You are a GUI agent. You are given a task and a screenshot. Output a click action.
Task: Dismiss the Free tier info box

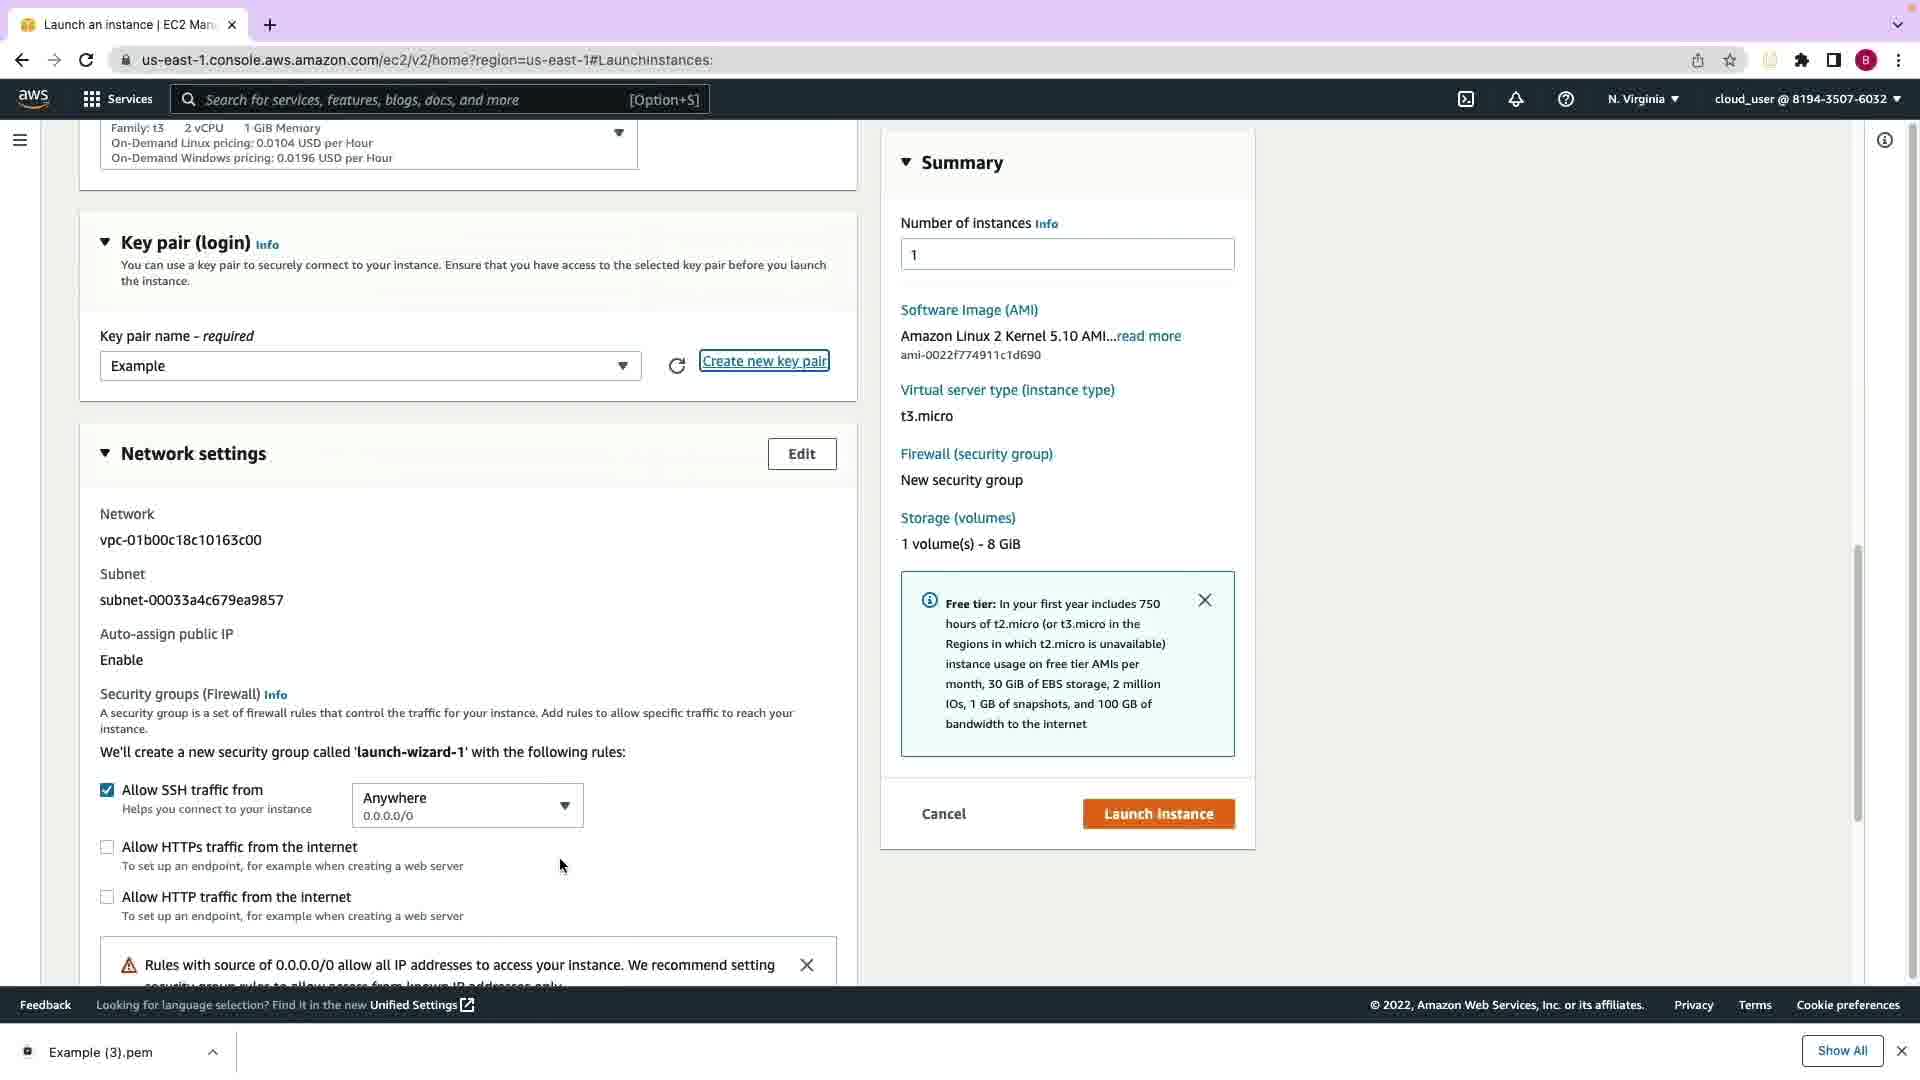click(x=1205, y=600)
